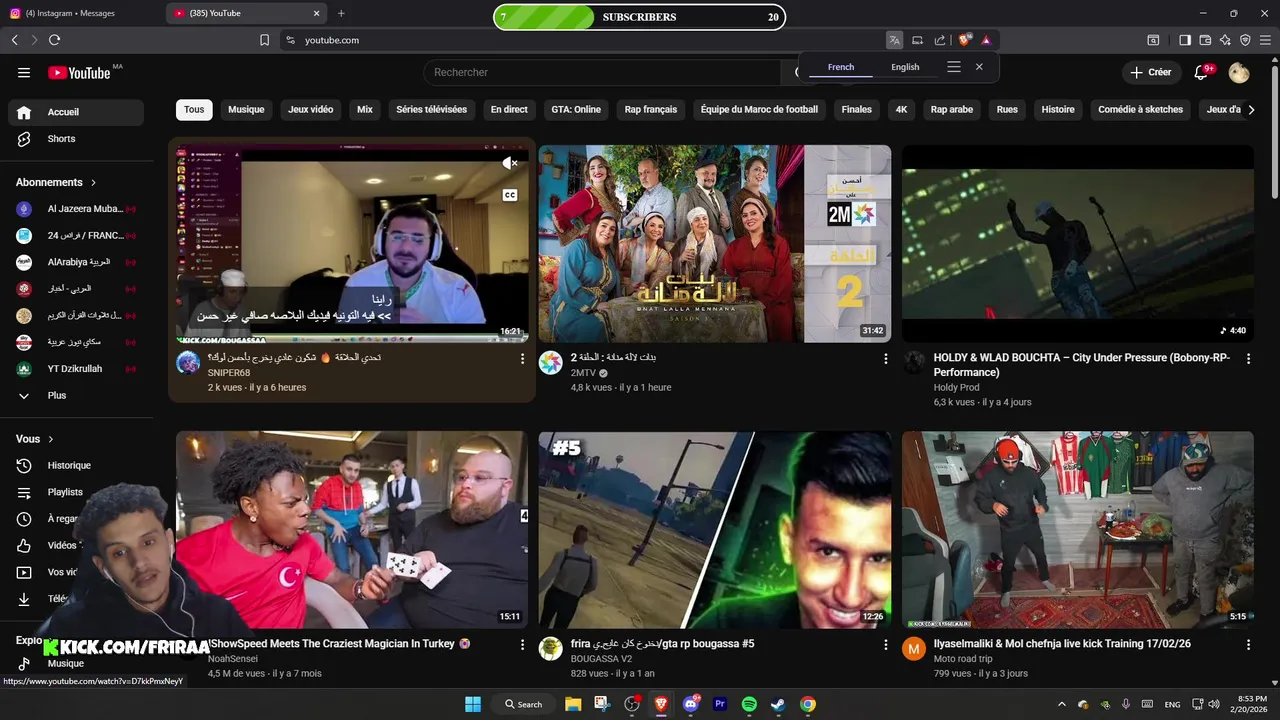This screenshot has width=1280, height=720.
Task: Open Shorts in the sidebar
Action: pyautogui.click(x=76, y=139)
